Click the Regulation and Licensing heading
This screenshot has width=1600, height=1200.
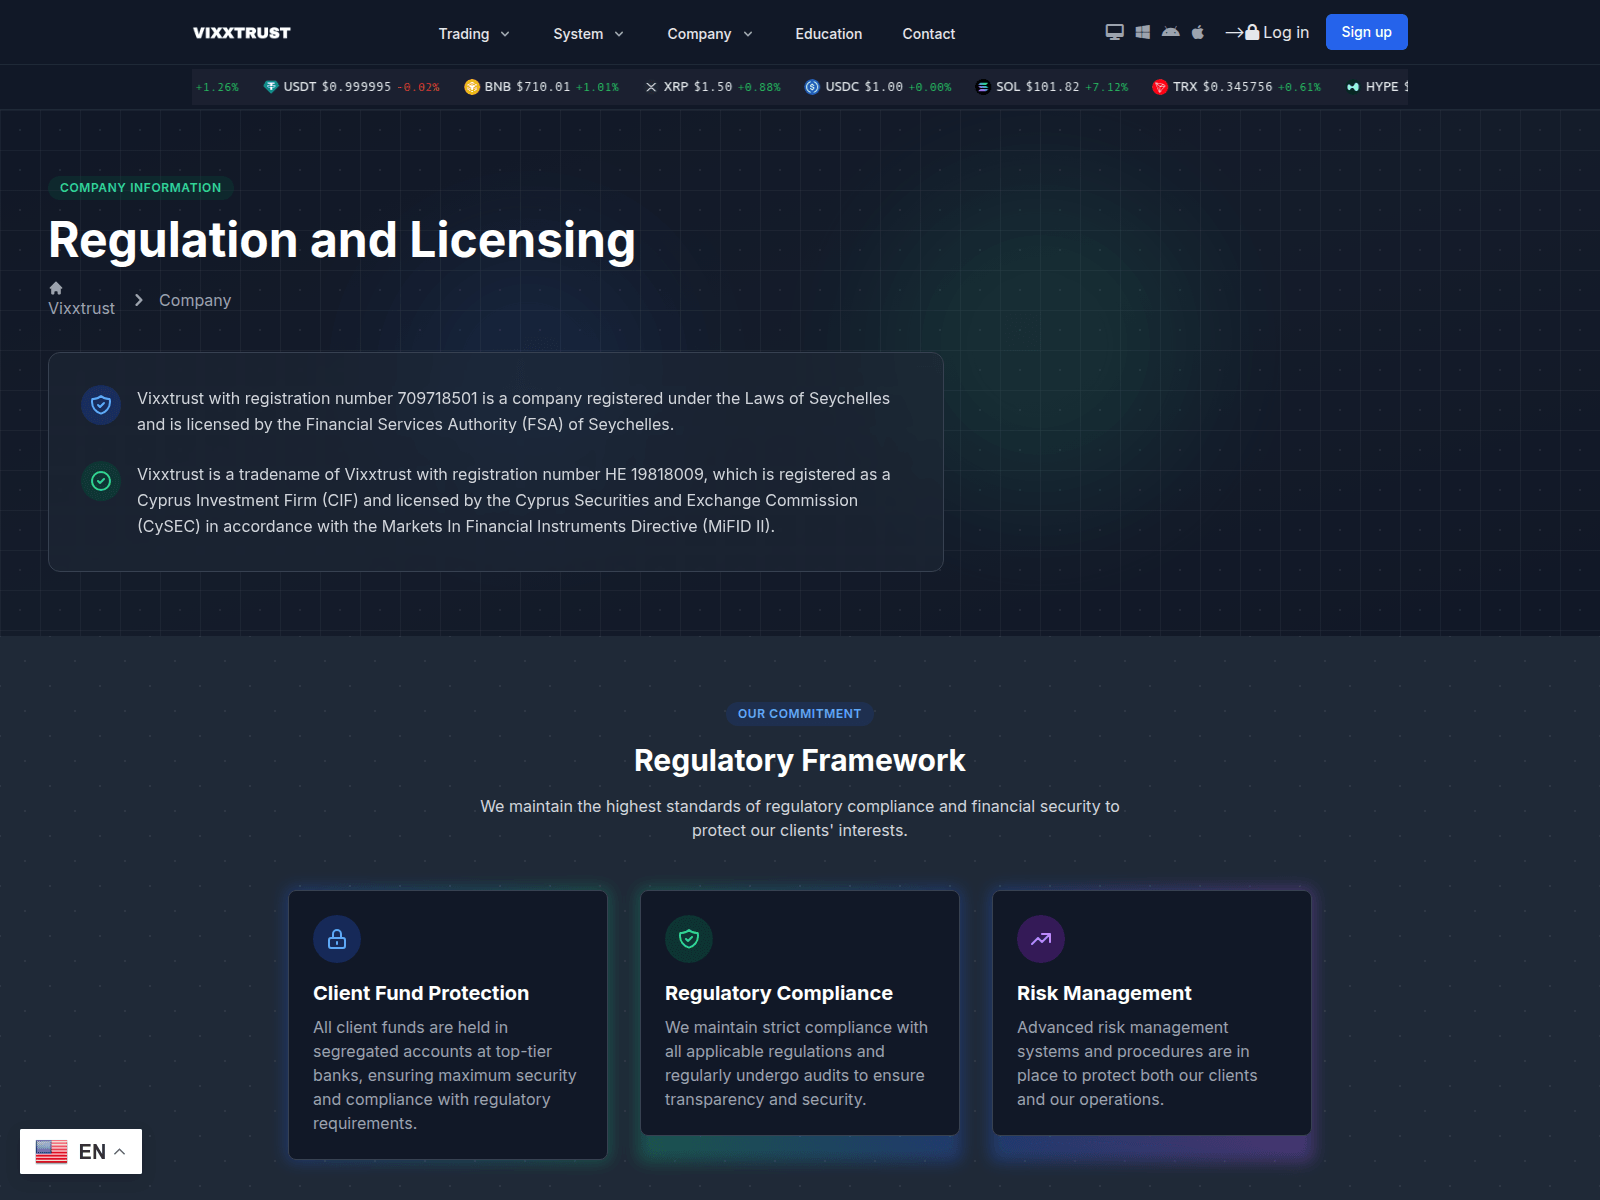(342, 241)
